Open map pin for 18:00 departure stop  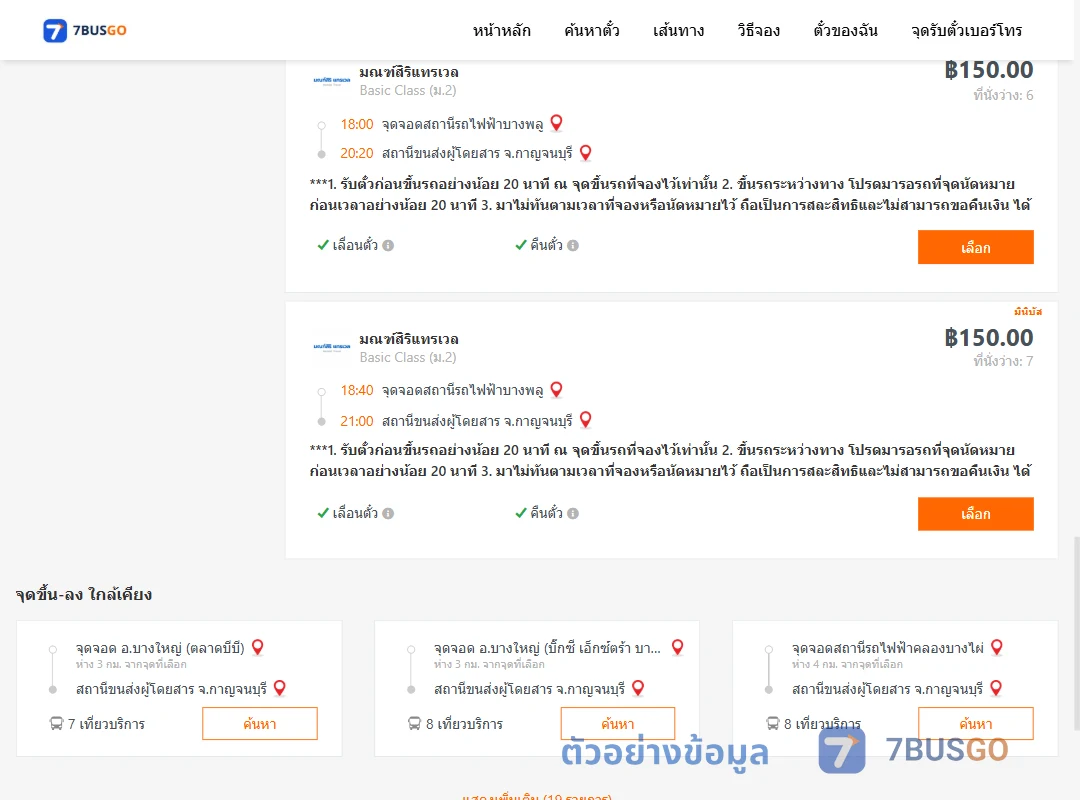(x=557, y=123)
